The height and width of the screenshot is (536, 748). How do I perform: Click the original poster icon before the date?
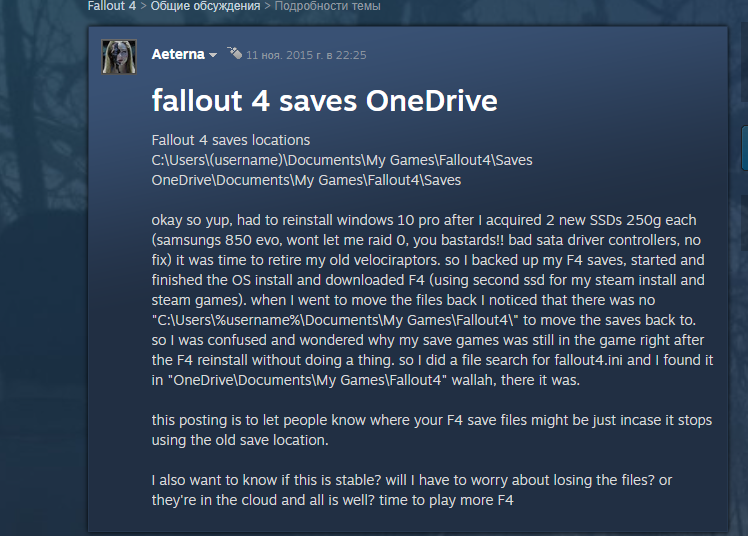point(234,52)
